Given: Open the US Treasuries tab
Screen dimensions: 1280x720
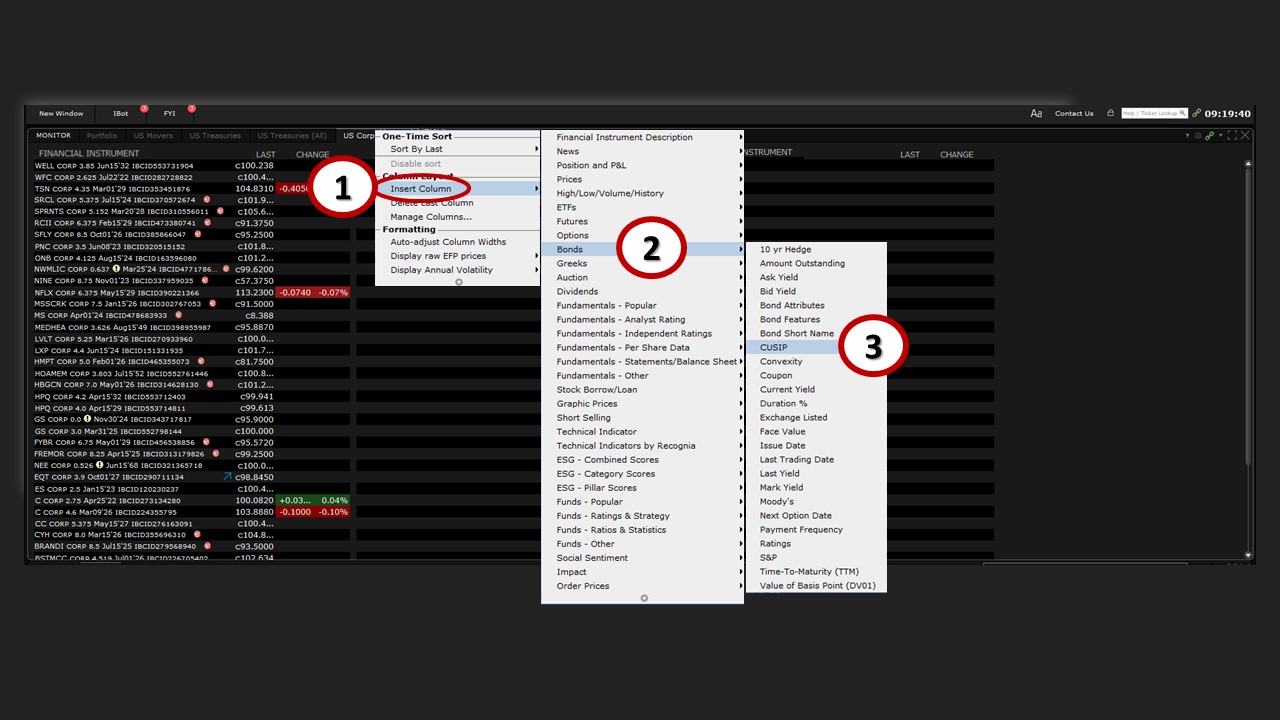Looking at the screenshot, I should tap(215, 136).
